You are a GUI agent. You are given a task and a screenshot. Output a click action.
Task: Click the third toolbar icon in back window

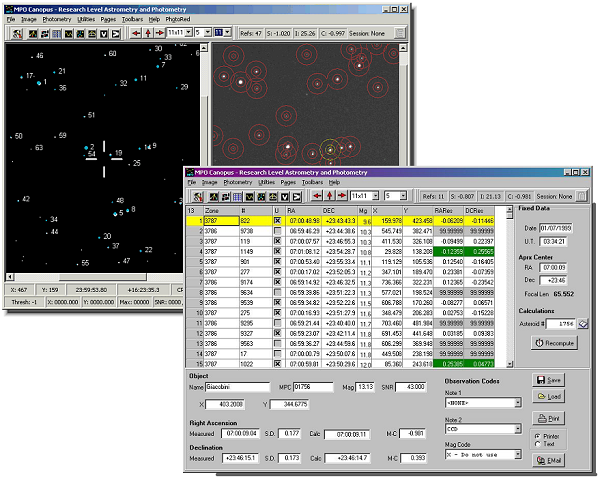[45, 34]
